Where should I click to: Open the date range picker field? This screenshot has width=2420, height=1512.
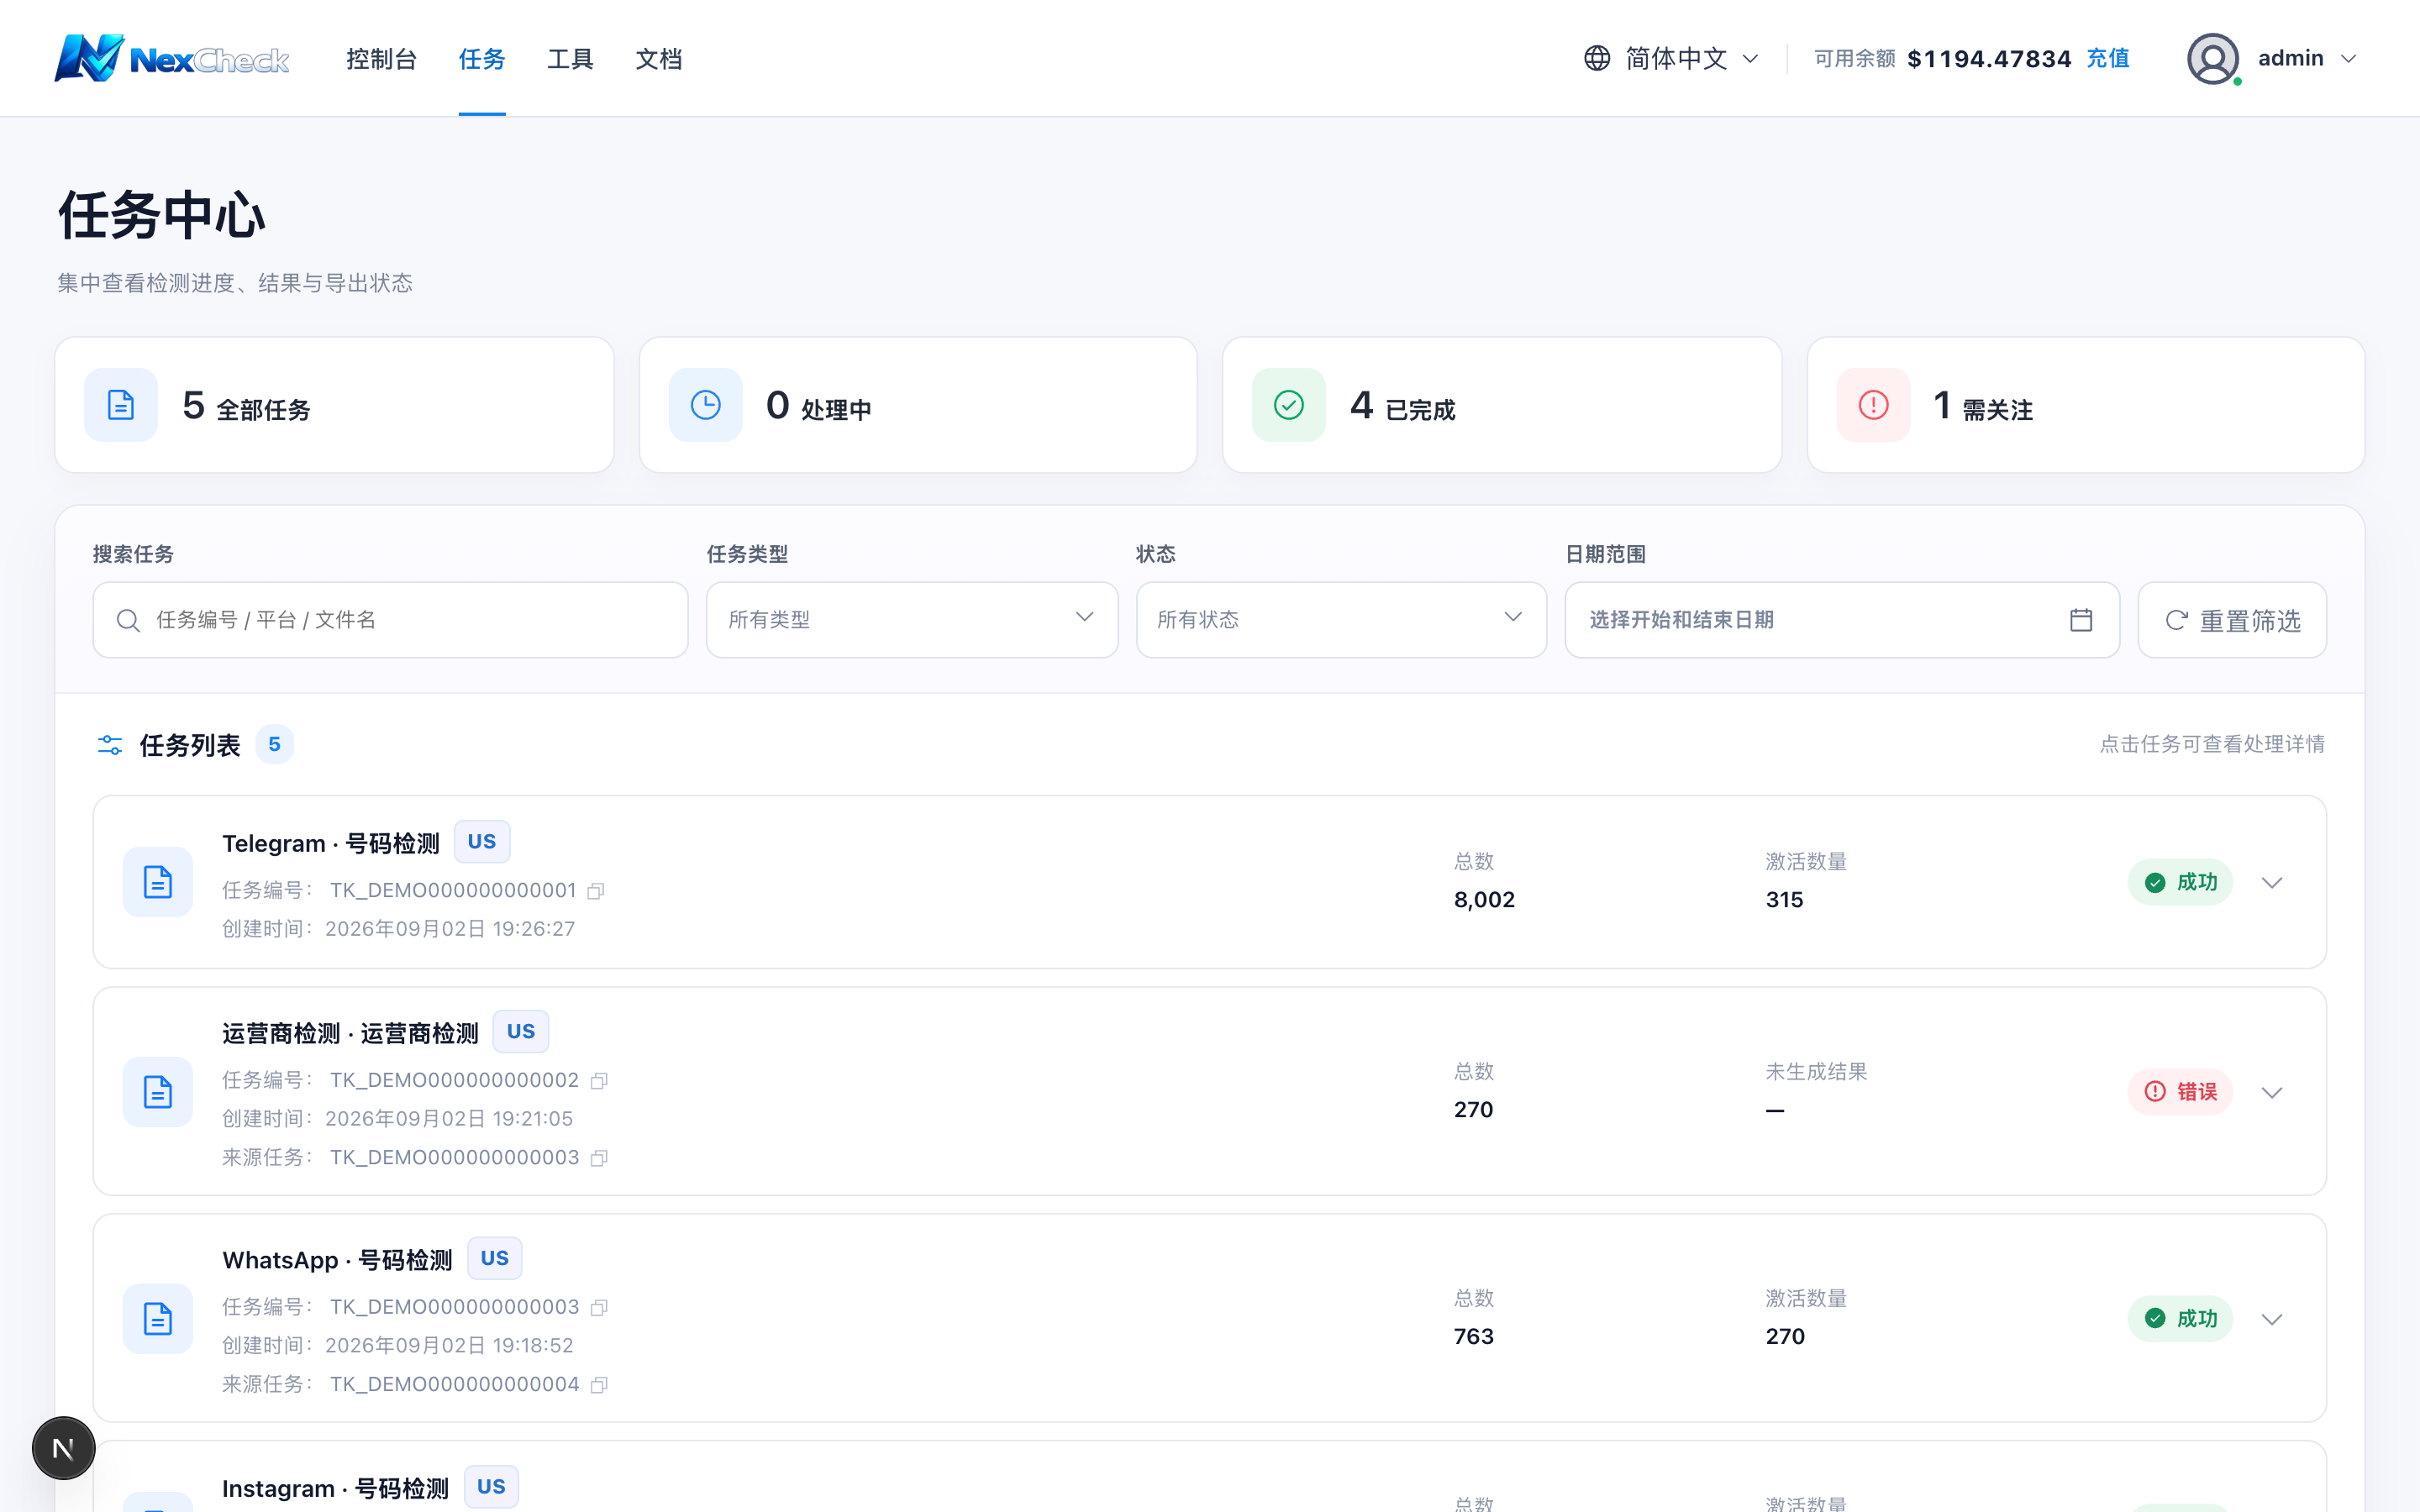(1842, 620)
